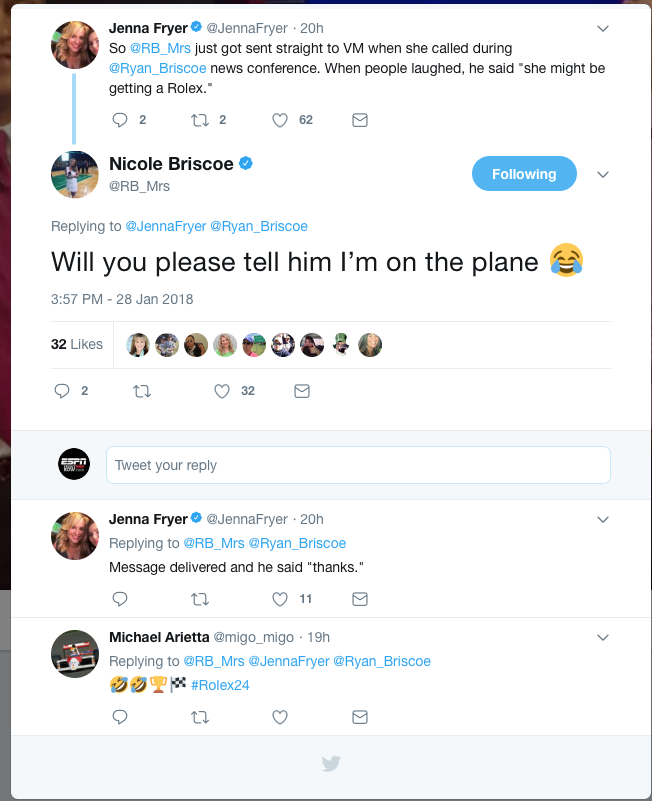This screenshot has width=652, height=801.
Task: Reply to Jenna Fryer's top tweet
Action: coord(120,120)
